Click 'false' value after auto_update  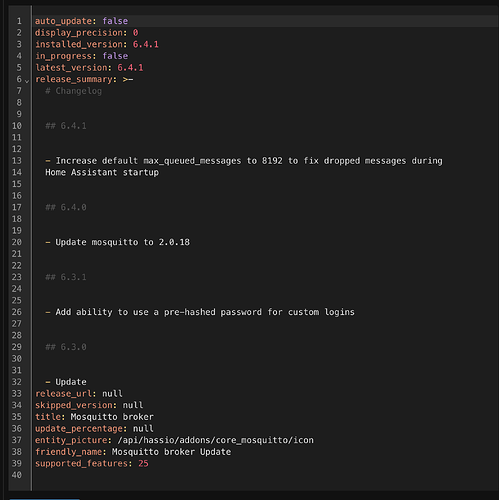tap(115, 21)
